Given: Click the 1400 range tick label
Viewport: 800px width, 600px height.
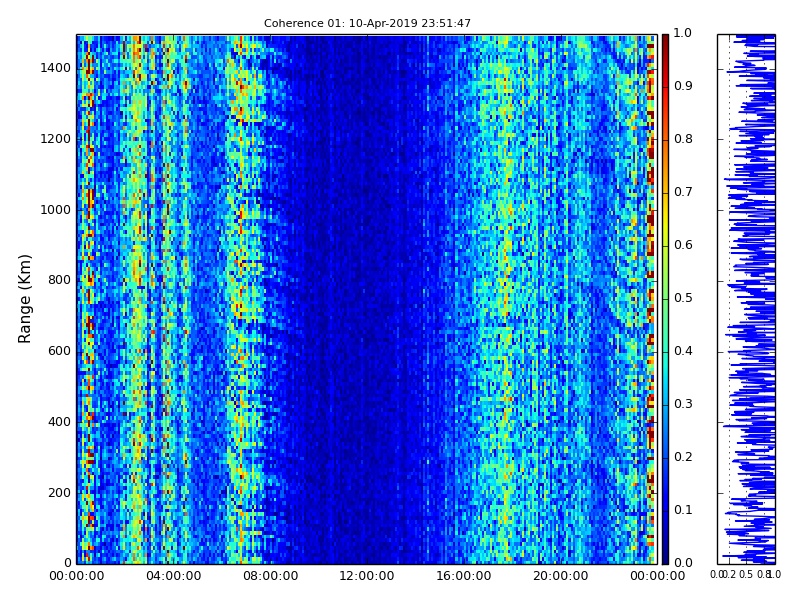Looking at the screenshot, I should (x=56, y=68).
